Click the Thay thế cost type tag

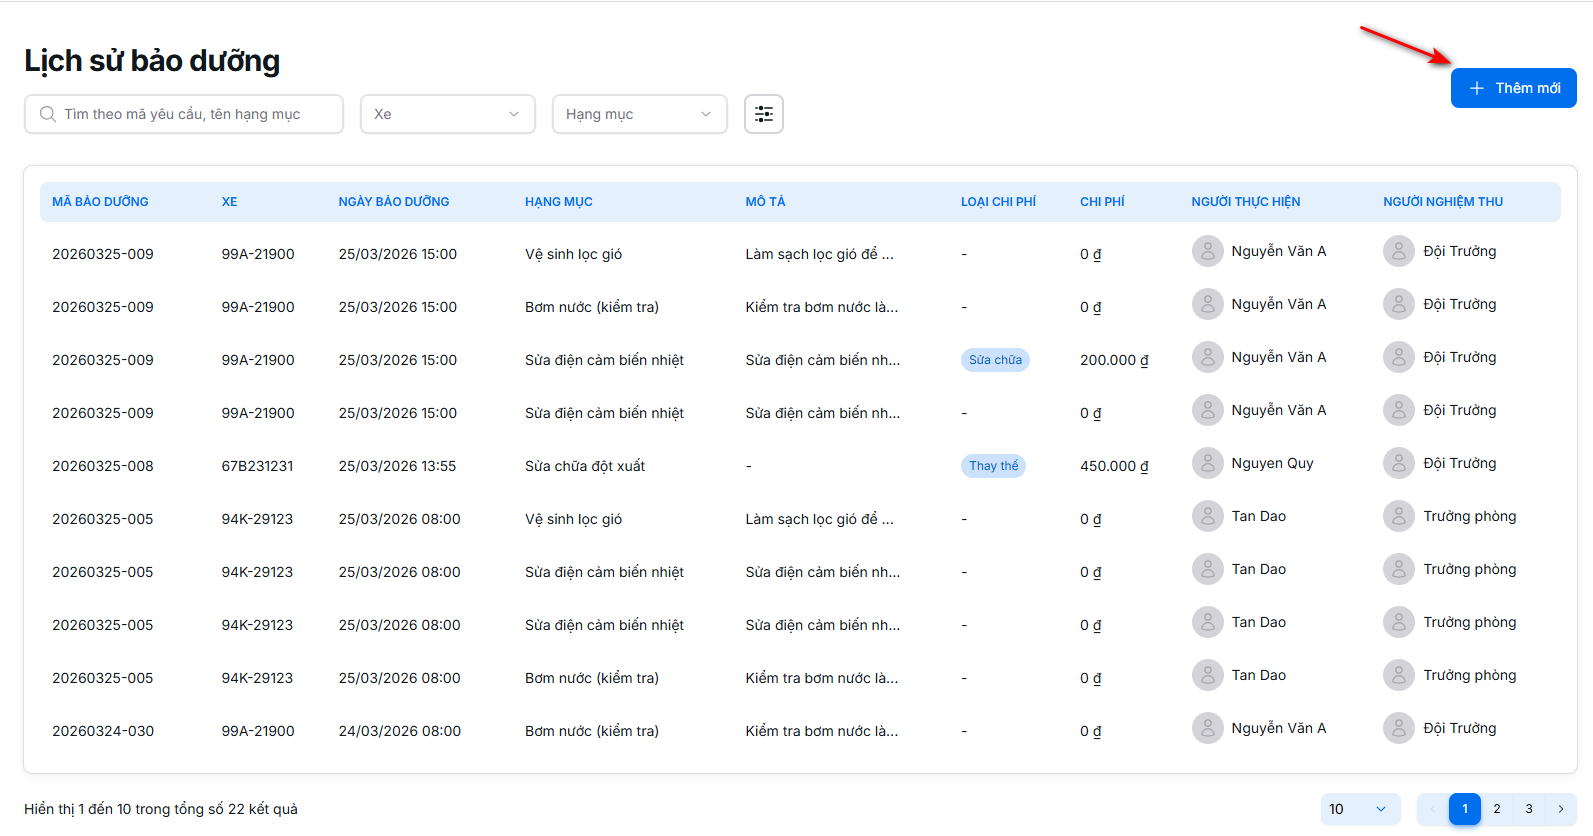pyautogui.click(x=993, y=466)
